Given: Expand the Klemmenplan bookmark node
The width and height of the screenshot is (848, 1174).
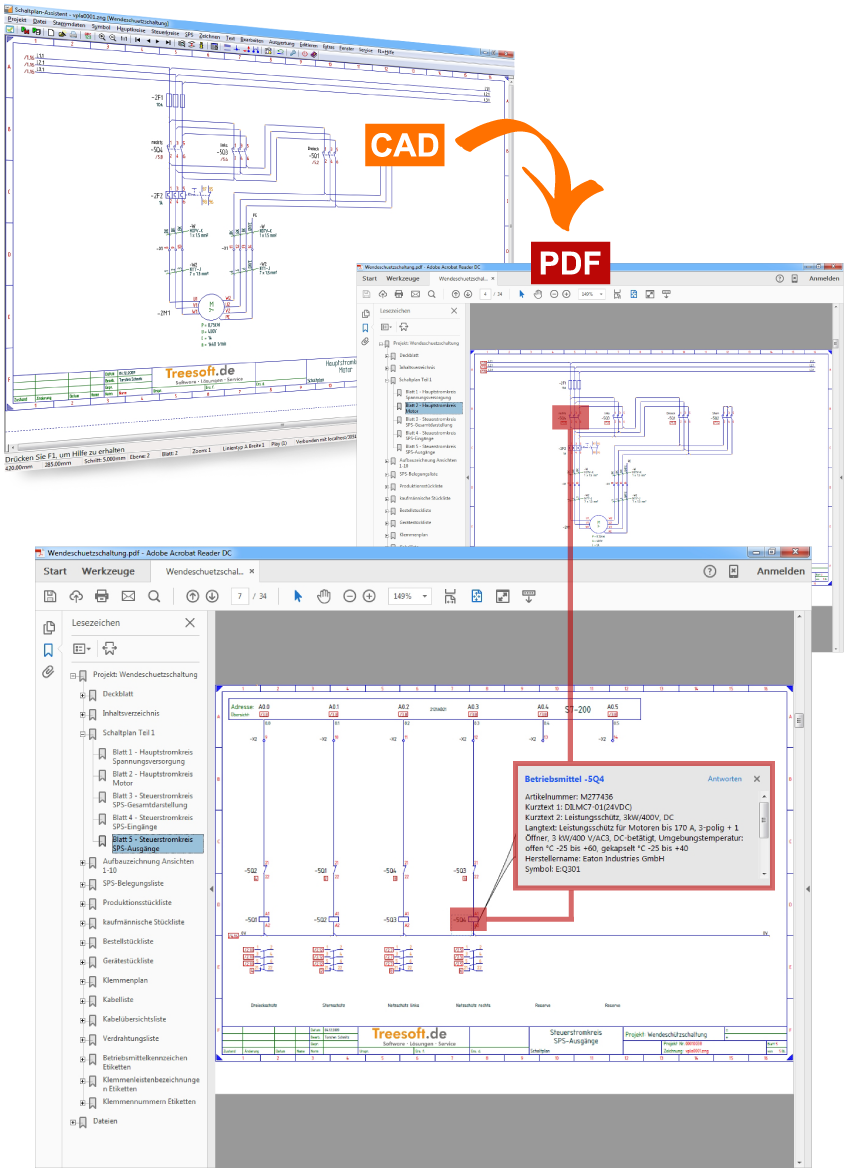Looking at the screenshot, I should 82,980.
